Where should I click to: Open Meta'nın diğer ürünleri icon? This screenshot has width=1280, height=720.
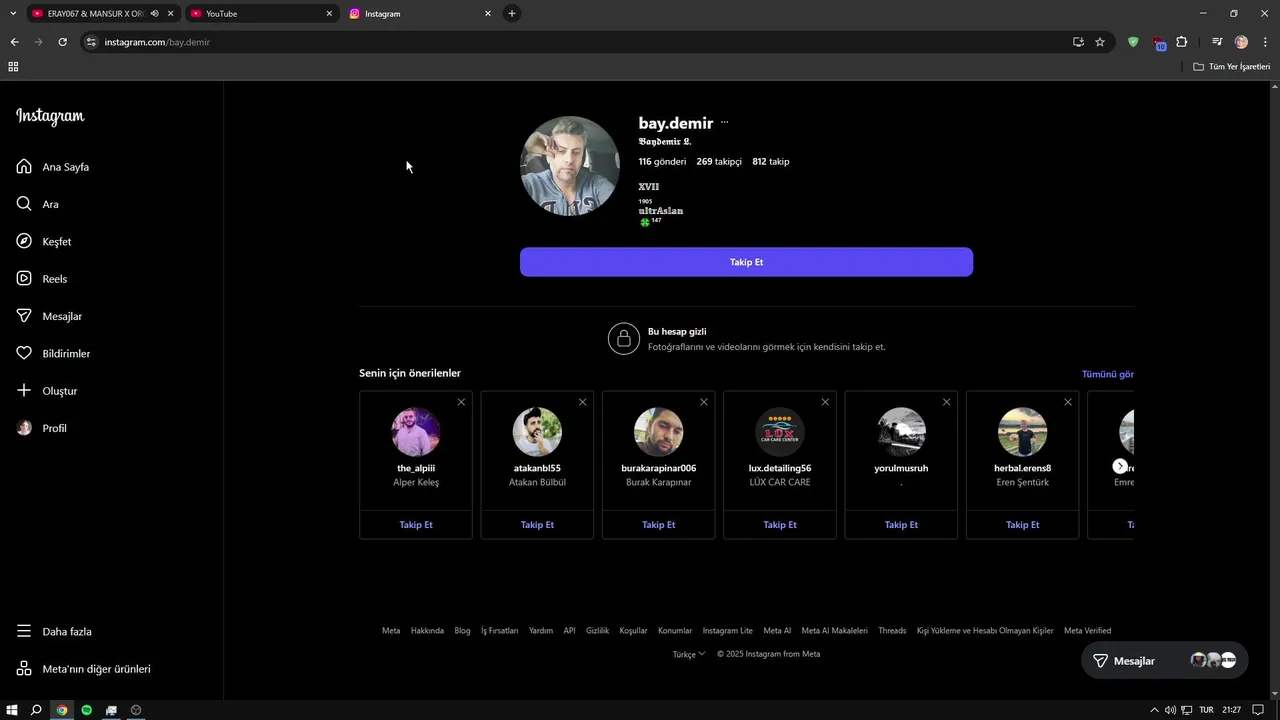(x=24, y=668)
